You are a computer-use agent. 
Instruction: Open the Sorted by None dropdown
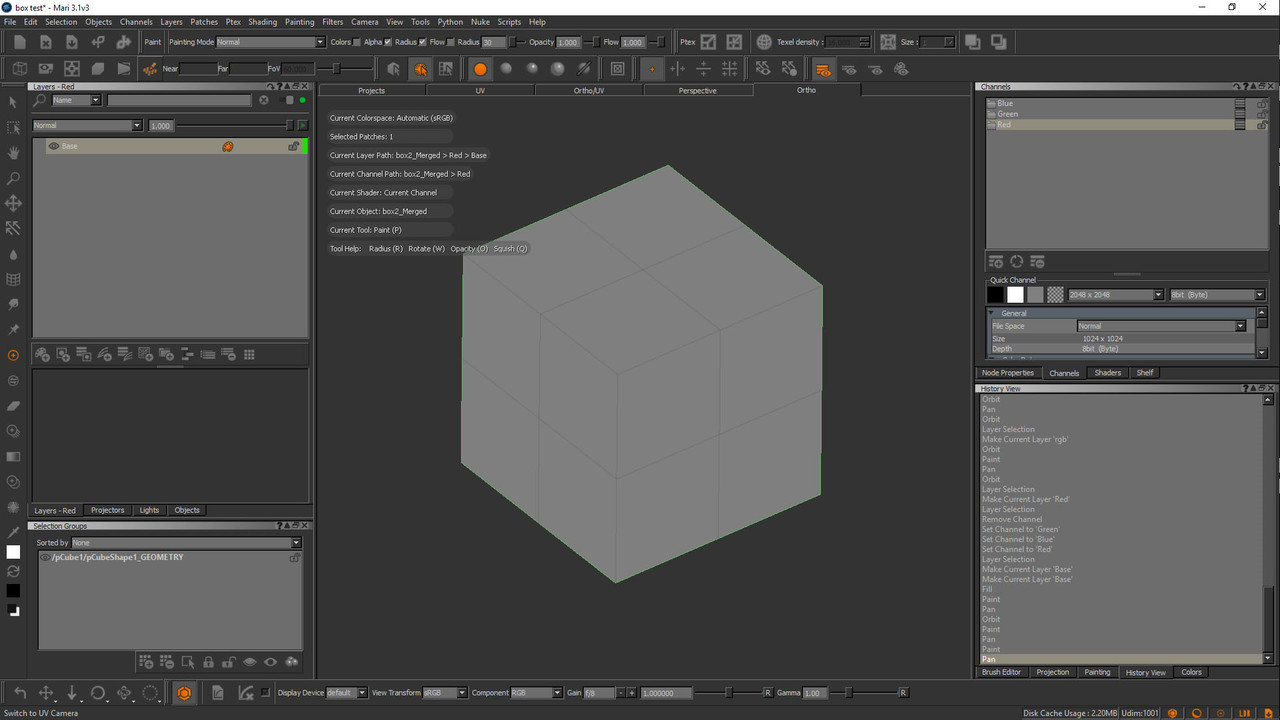[x=186, y=543]
